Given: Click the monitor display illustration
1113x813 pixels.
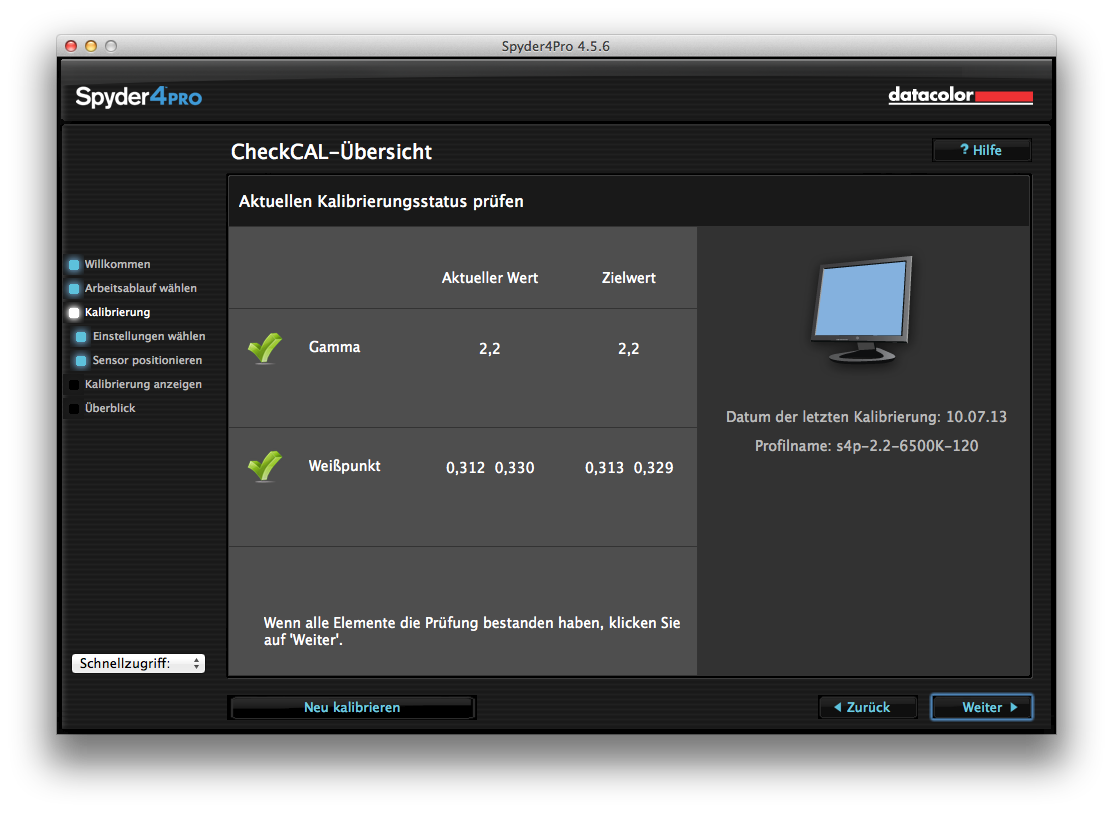Looking at the screenshot, I should [x=862, y=310].
